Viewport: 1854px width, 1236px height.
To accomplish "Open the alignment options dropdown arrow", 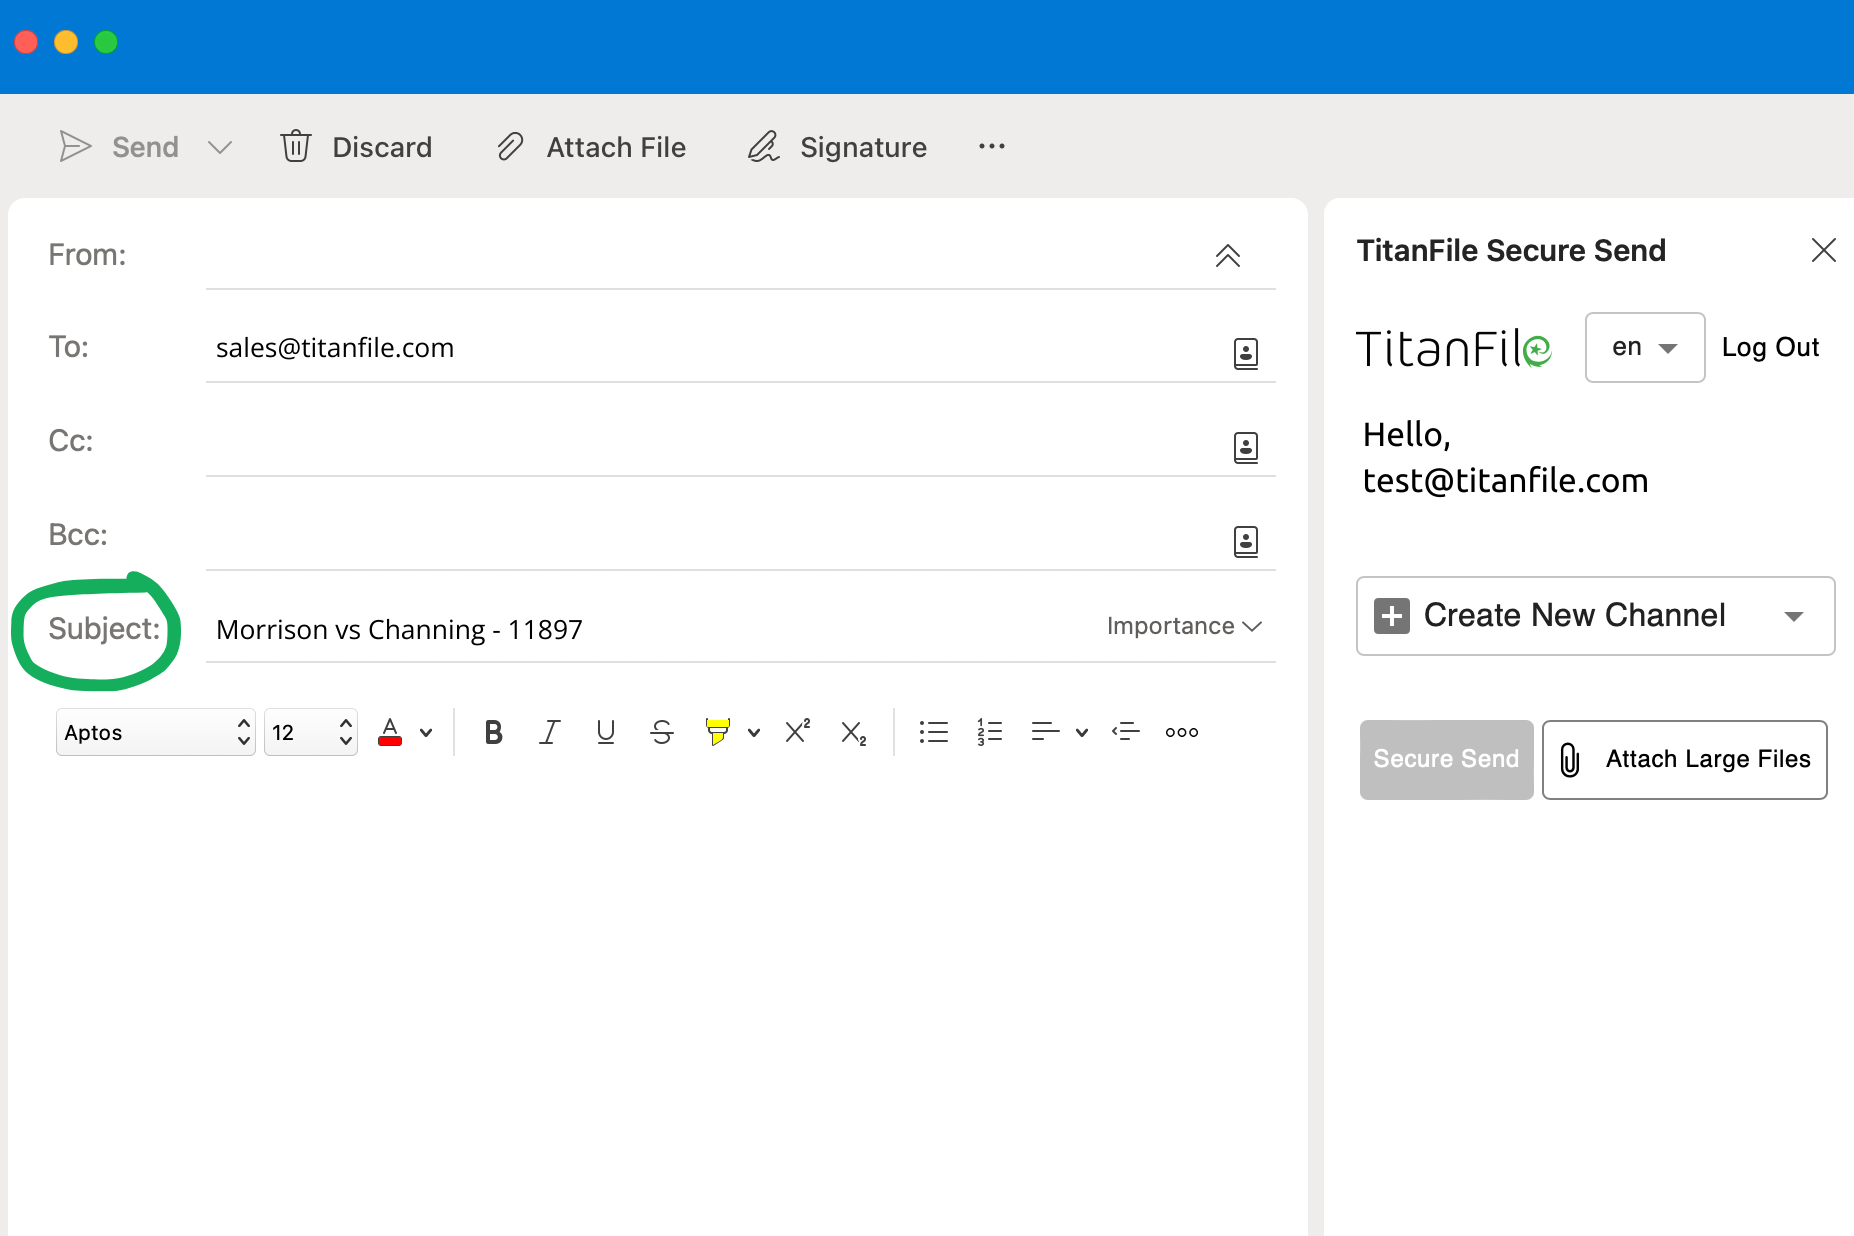I will pyautogui.click(x=1082, y=733).
